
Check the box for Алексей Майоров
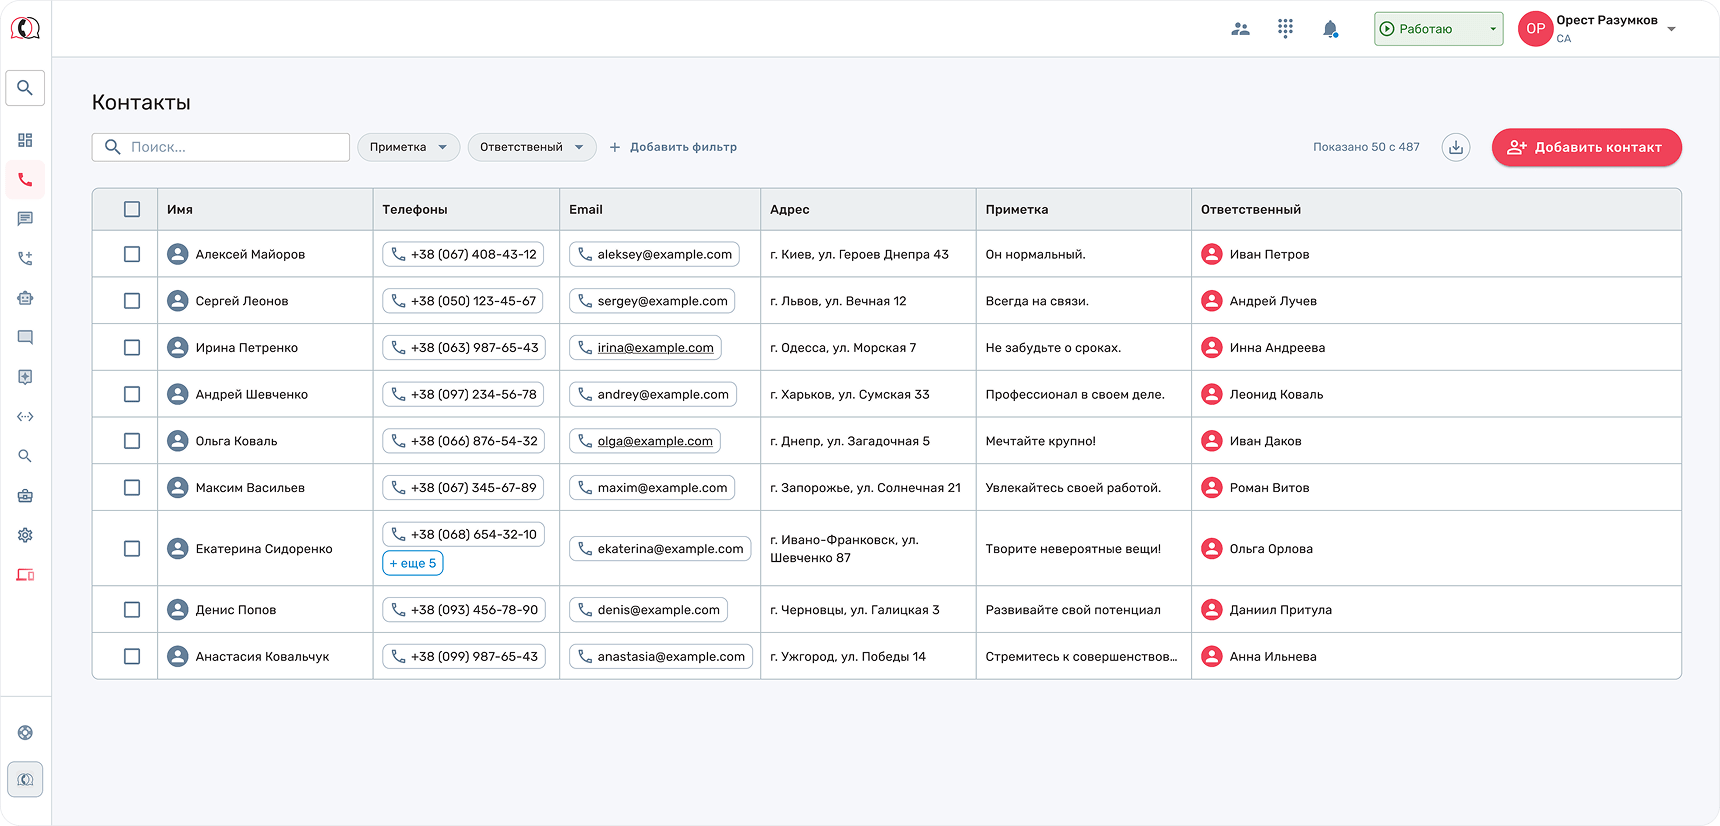click(x=132, y=254)
